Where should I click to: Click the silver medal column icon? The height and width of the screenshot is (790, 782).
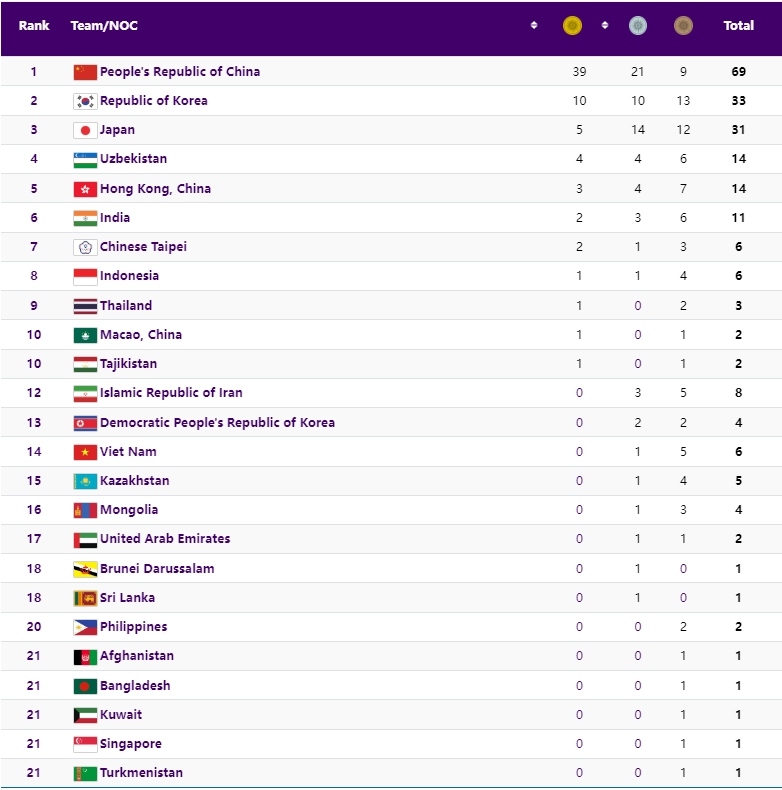pyautogui.click(x=637, y=26)
